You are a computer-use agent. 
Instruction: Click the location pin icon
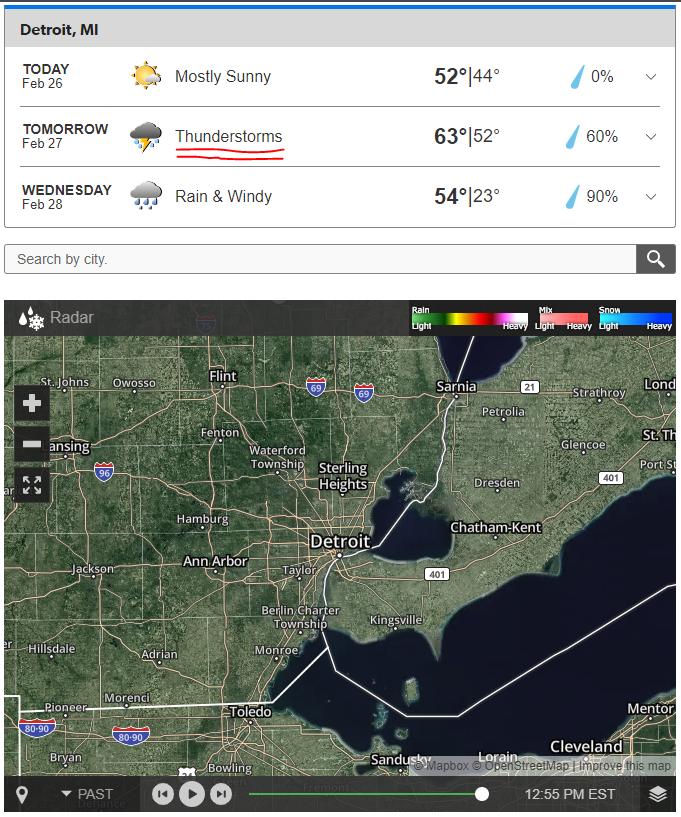(22, 795)
